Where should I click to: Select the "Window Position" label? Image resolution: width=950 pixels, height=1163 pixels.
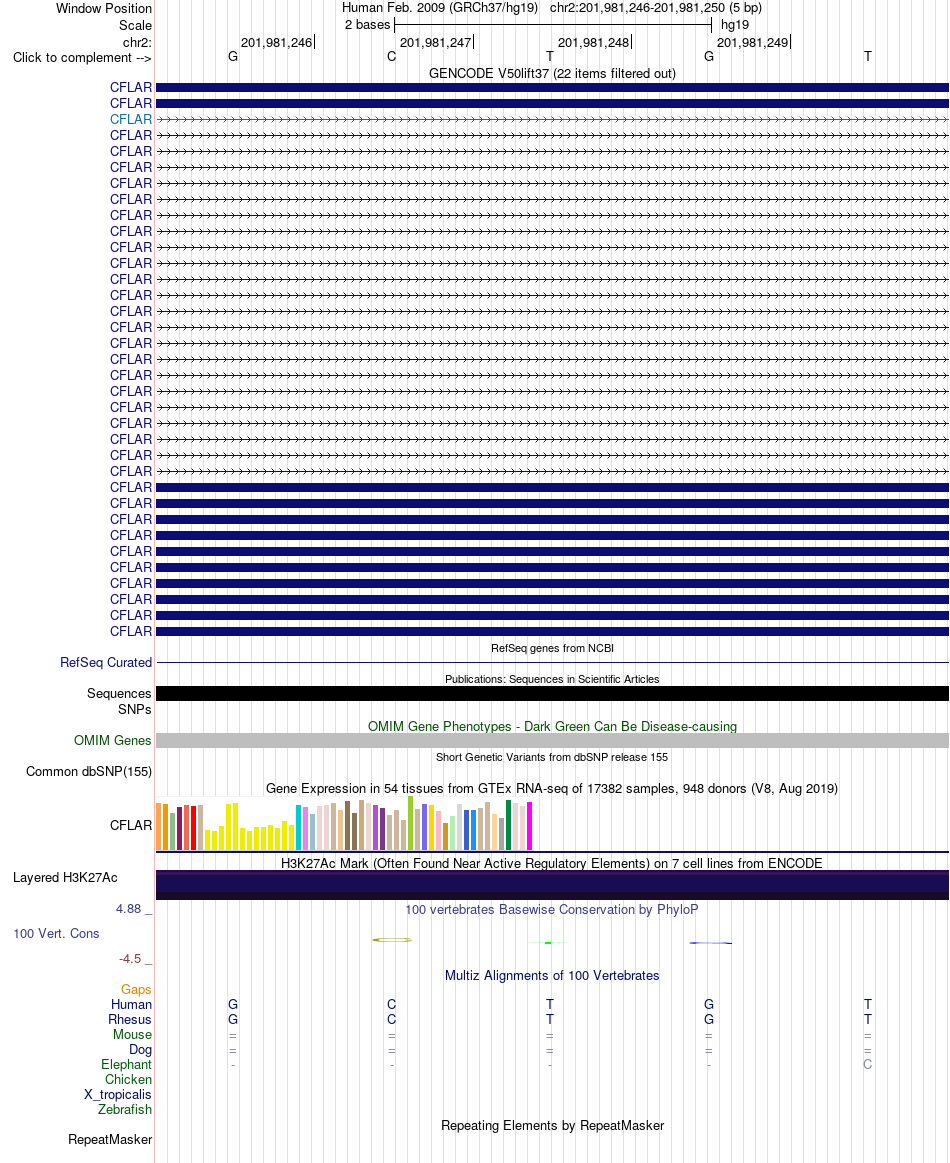[x=104, y=9]
